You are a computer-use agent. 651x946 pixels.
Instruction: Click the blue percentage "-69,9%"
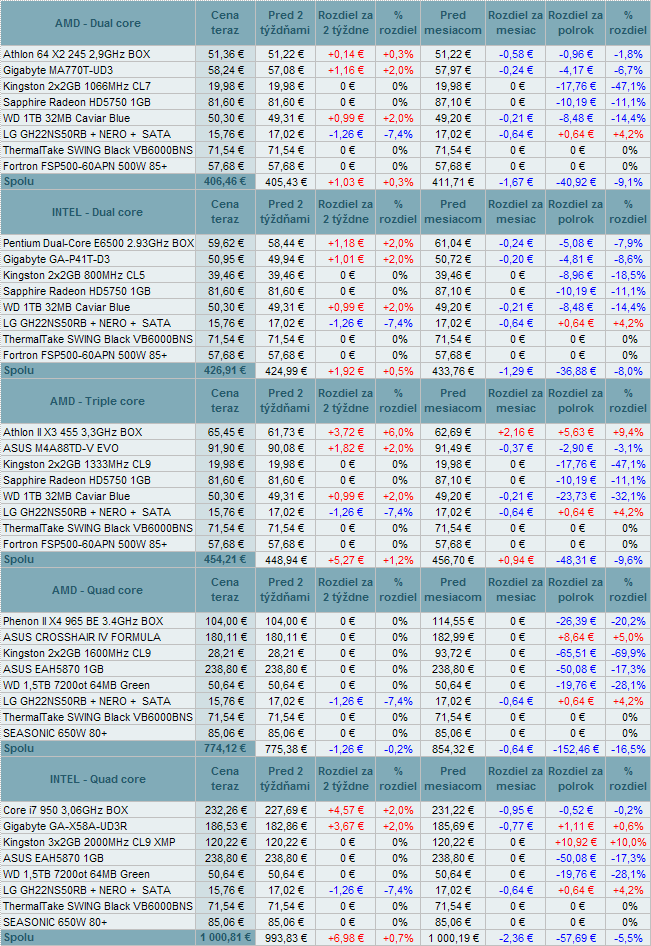(628, 653)
